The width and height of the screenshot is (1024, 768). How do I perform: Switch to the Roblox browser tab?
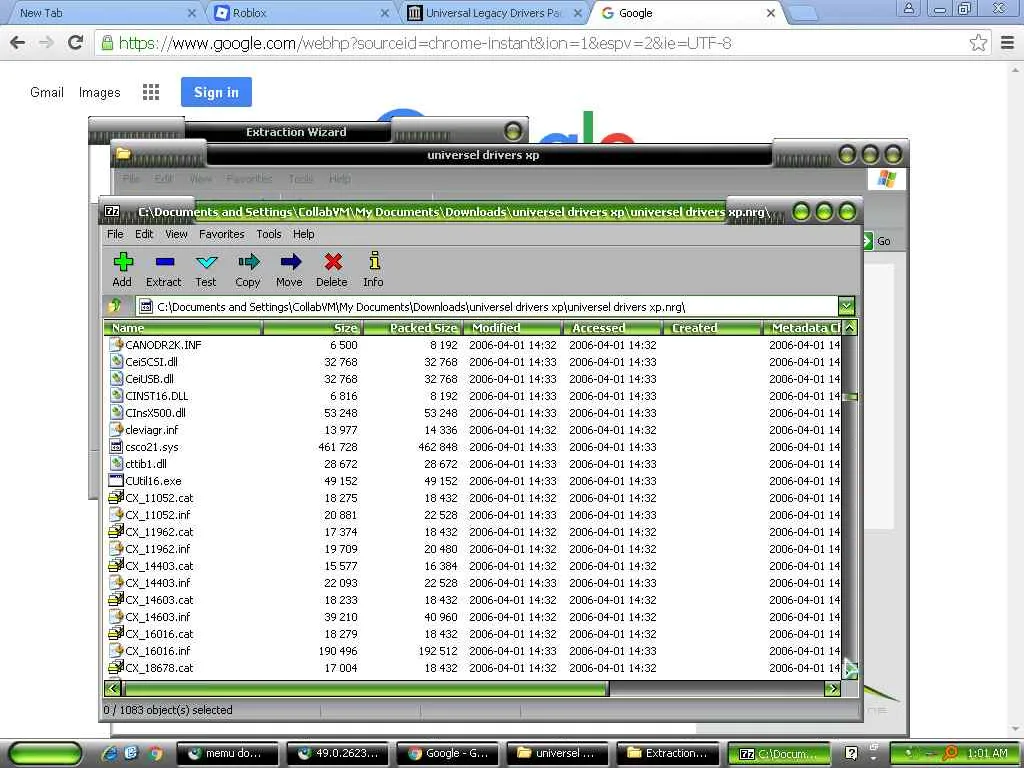pos(300,13)
